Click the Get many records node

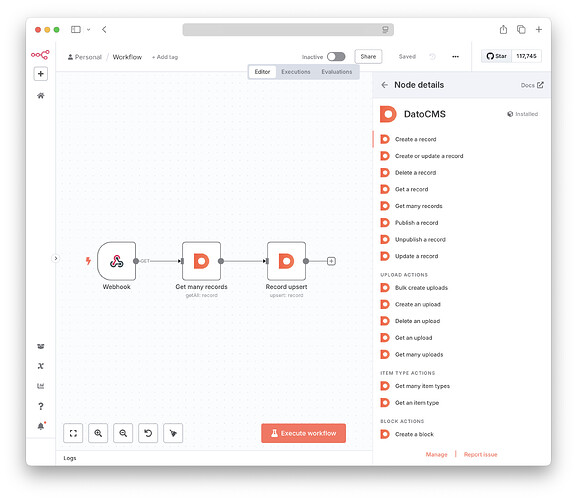point(201,261)
